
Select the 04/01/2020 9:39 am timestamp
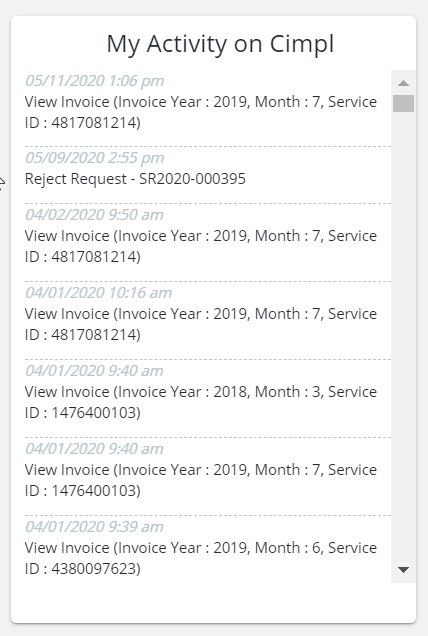click(x=94, y=526)
